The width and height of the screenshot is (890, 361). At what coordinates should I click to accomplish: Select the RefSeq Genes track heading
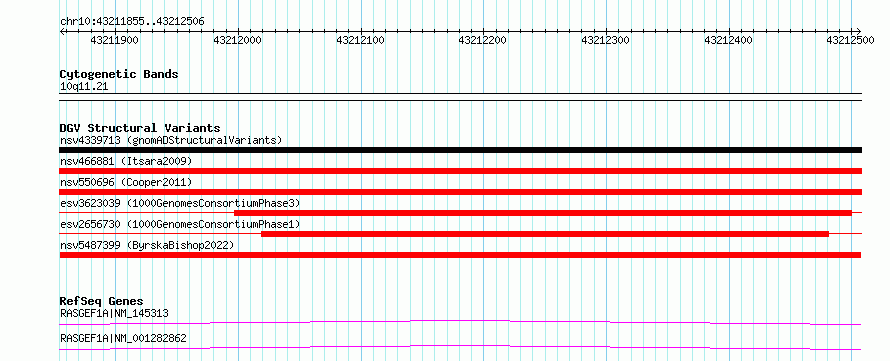101,301
